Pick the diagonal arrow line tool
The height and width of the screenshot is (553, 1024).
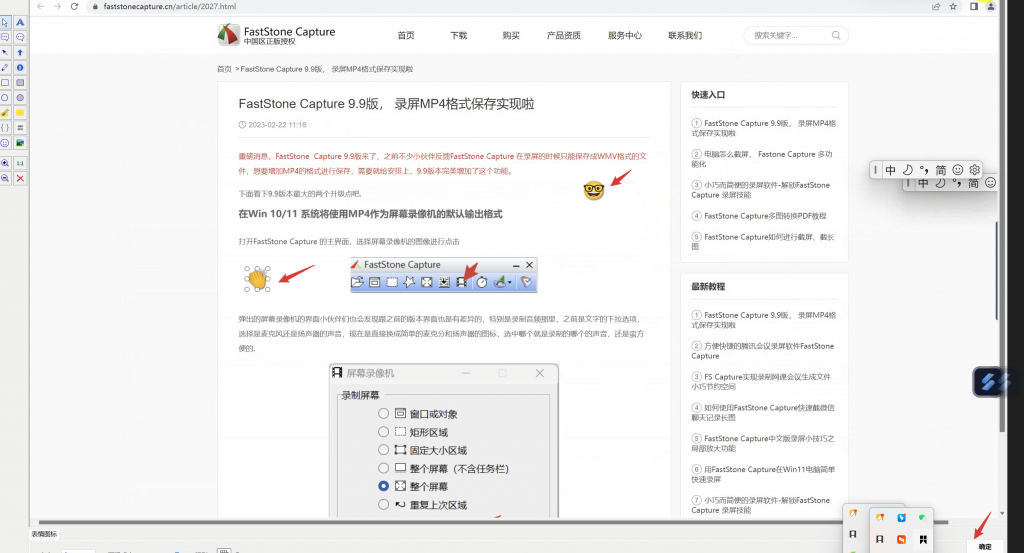click(5, 52)
